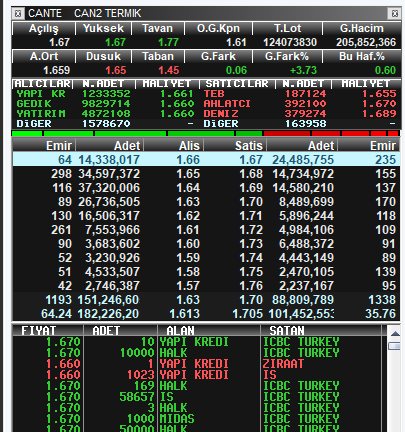This screenshot has height=432, width=405.
Task: Click the scroll up arrow of trades list
Action: click(395, 333)
